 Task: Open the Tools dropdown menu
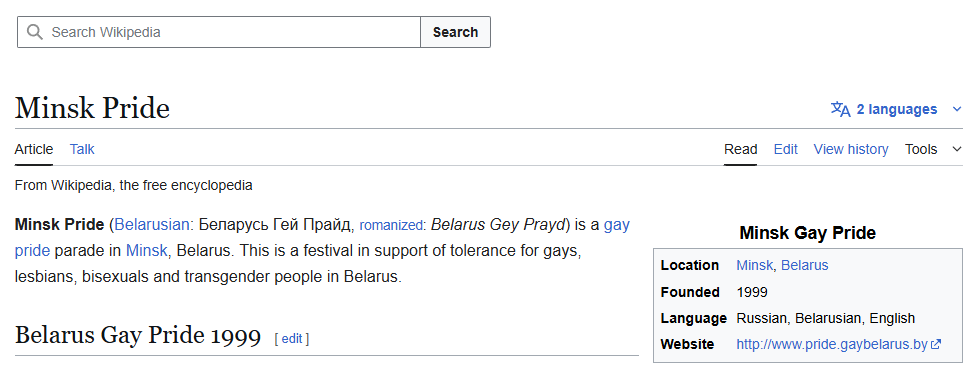921,149
